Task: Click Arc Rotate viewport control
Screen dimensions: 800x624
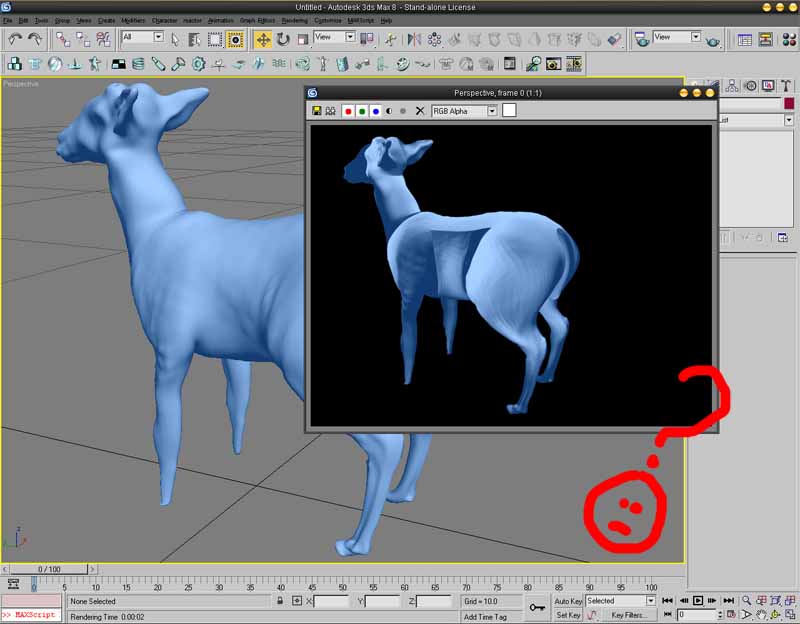Action: 776,615
